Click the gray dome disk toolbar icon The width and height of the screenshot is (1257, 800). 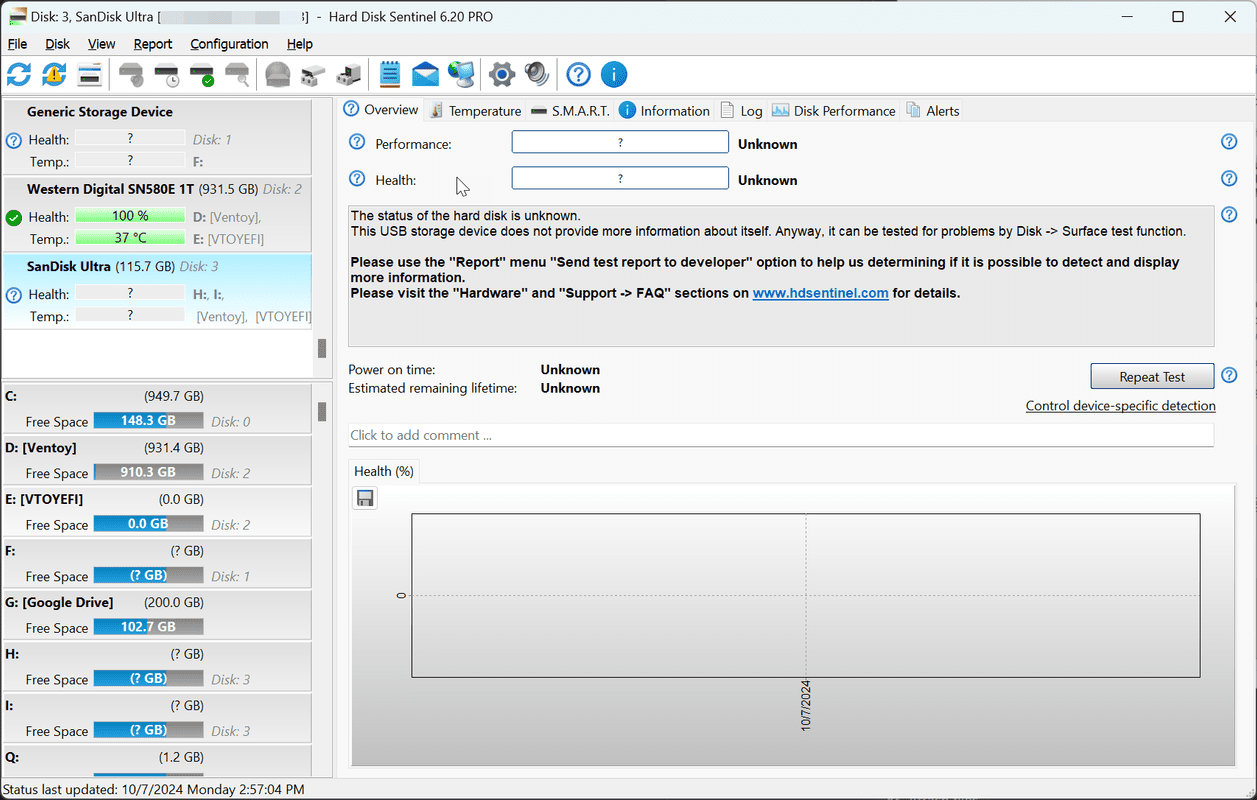(278, 74)
